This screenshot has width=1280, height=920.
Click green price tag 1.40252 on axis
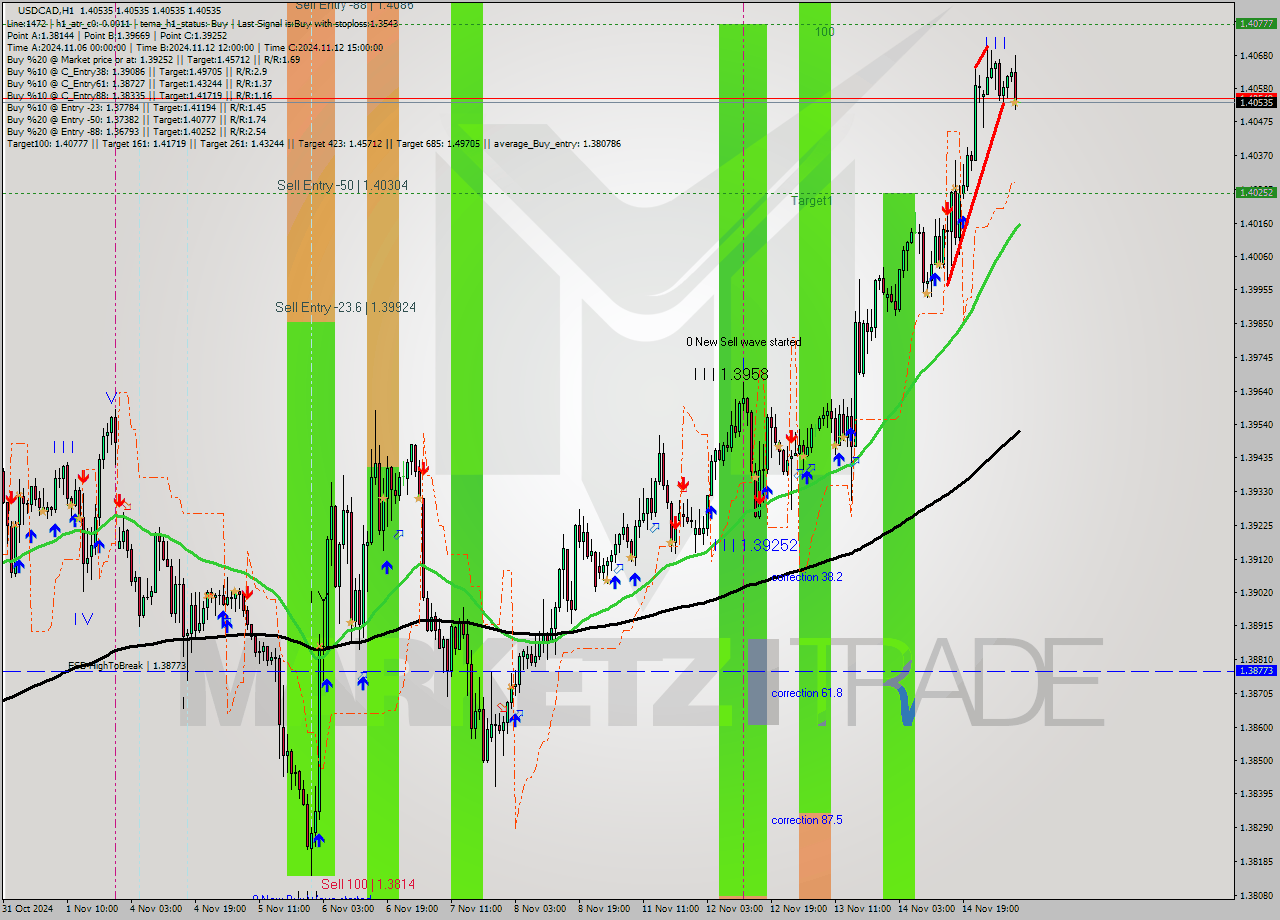(1255, 192)
